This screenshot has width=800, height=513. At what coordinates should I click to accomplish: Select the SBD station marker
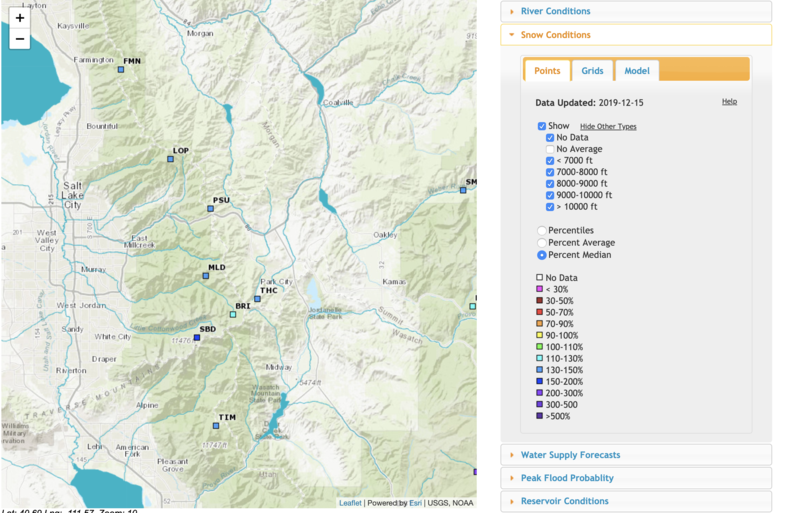197,338
